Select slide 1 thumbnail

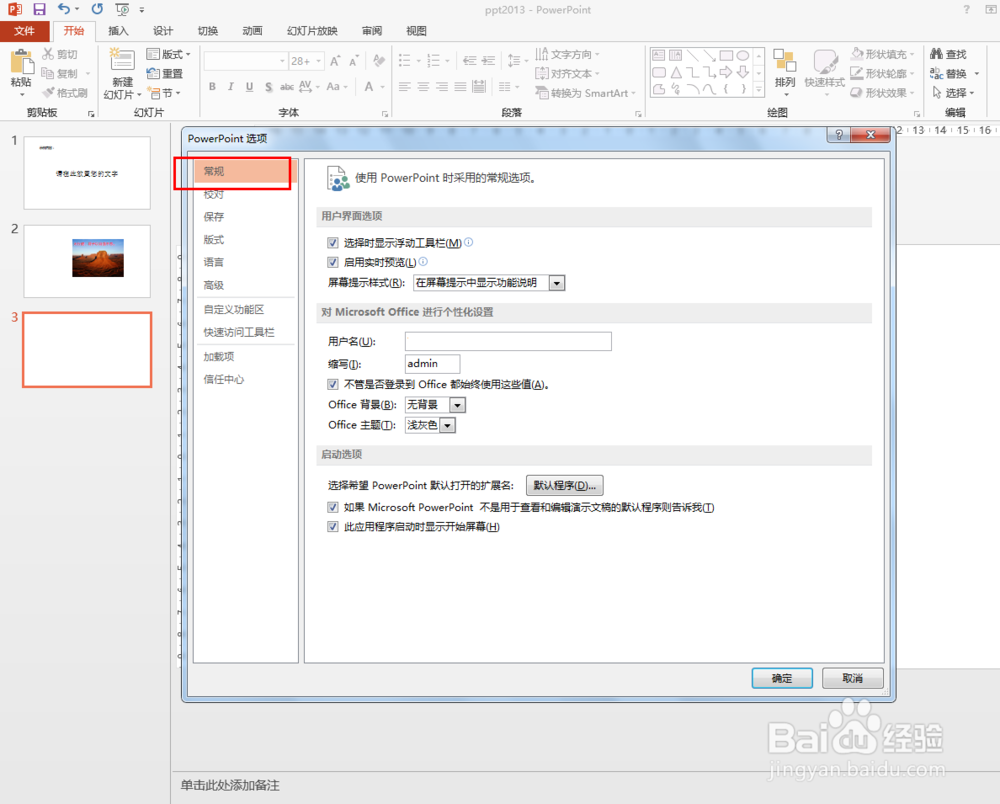pos(87,173)
